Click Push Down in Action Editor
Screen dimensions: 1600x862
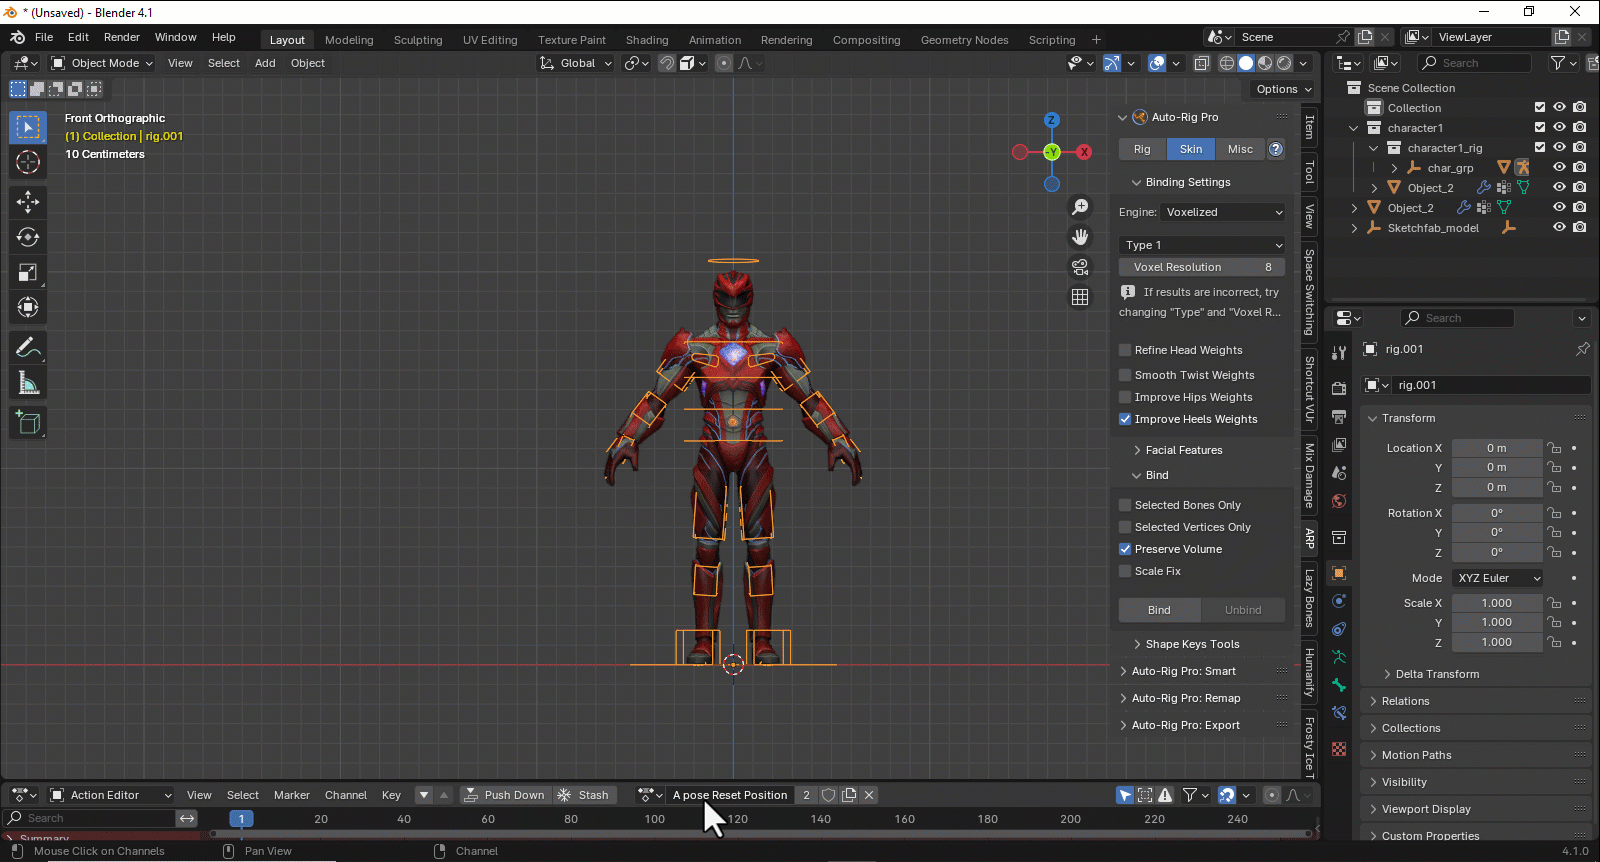(x=504, y=795)
